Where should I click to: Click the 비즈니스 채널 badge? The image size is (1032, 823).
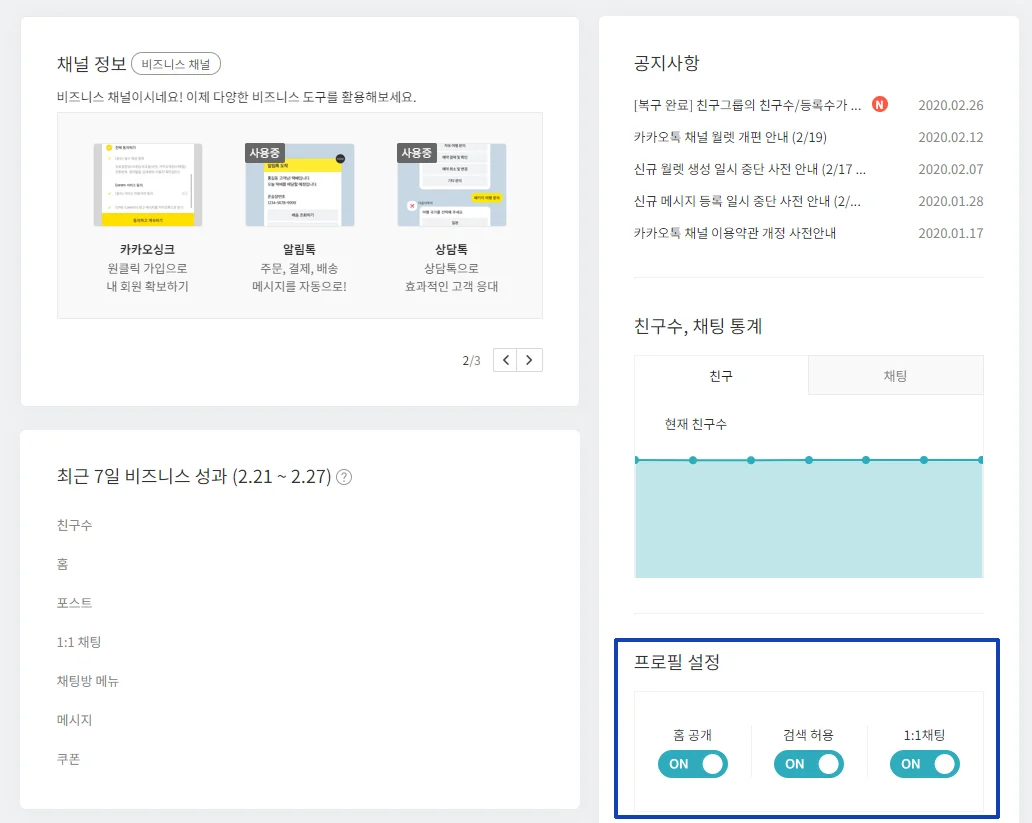pyautogui.click(x=176, y=64)
